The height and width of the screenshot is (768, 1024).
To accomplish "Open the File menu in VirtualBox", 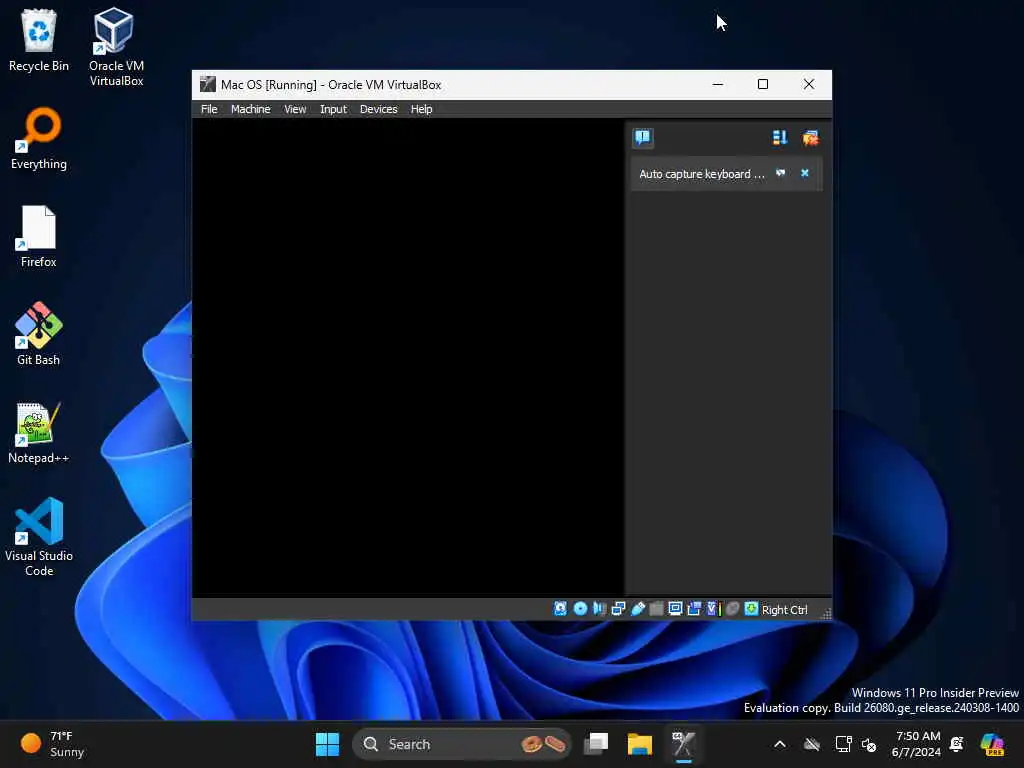I will point(209,109).
